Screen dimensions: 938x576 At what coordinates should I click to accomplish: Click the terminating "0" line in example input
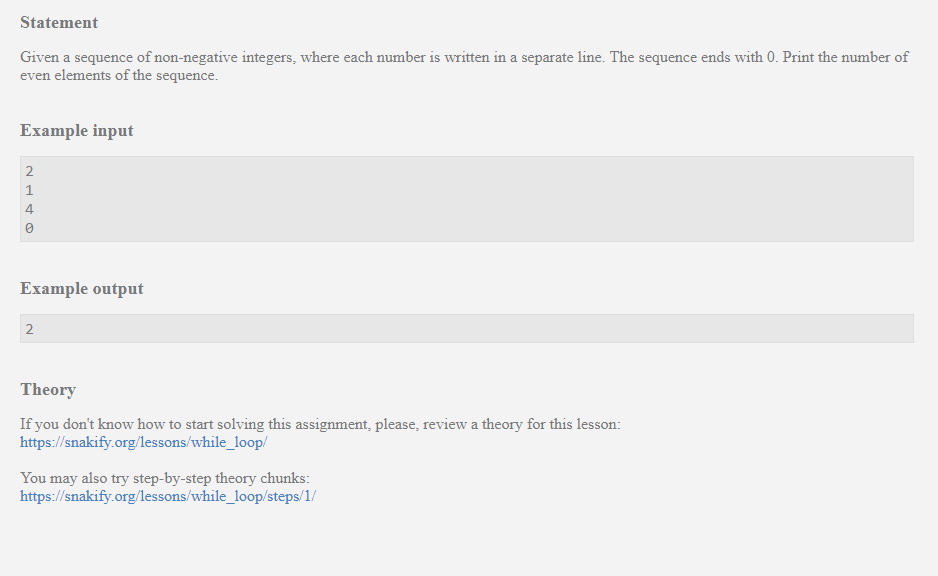(x=30, y=228)
